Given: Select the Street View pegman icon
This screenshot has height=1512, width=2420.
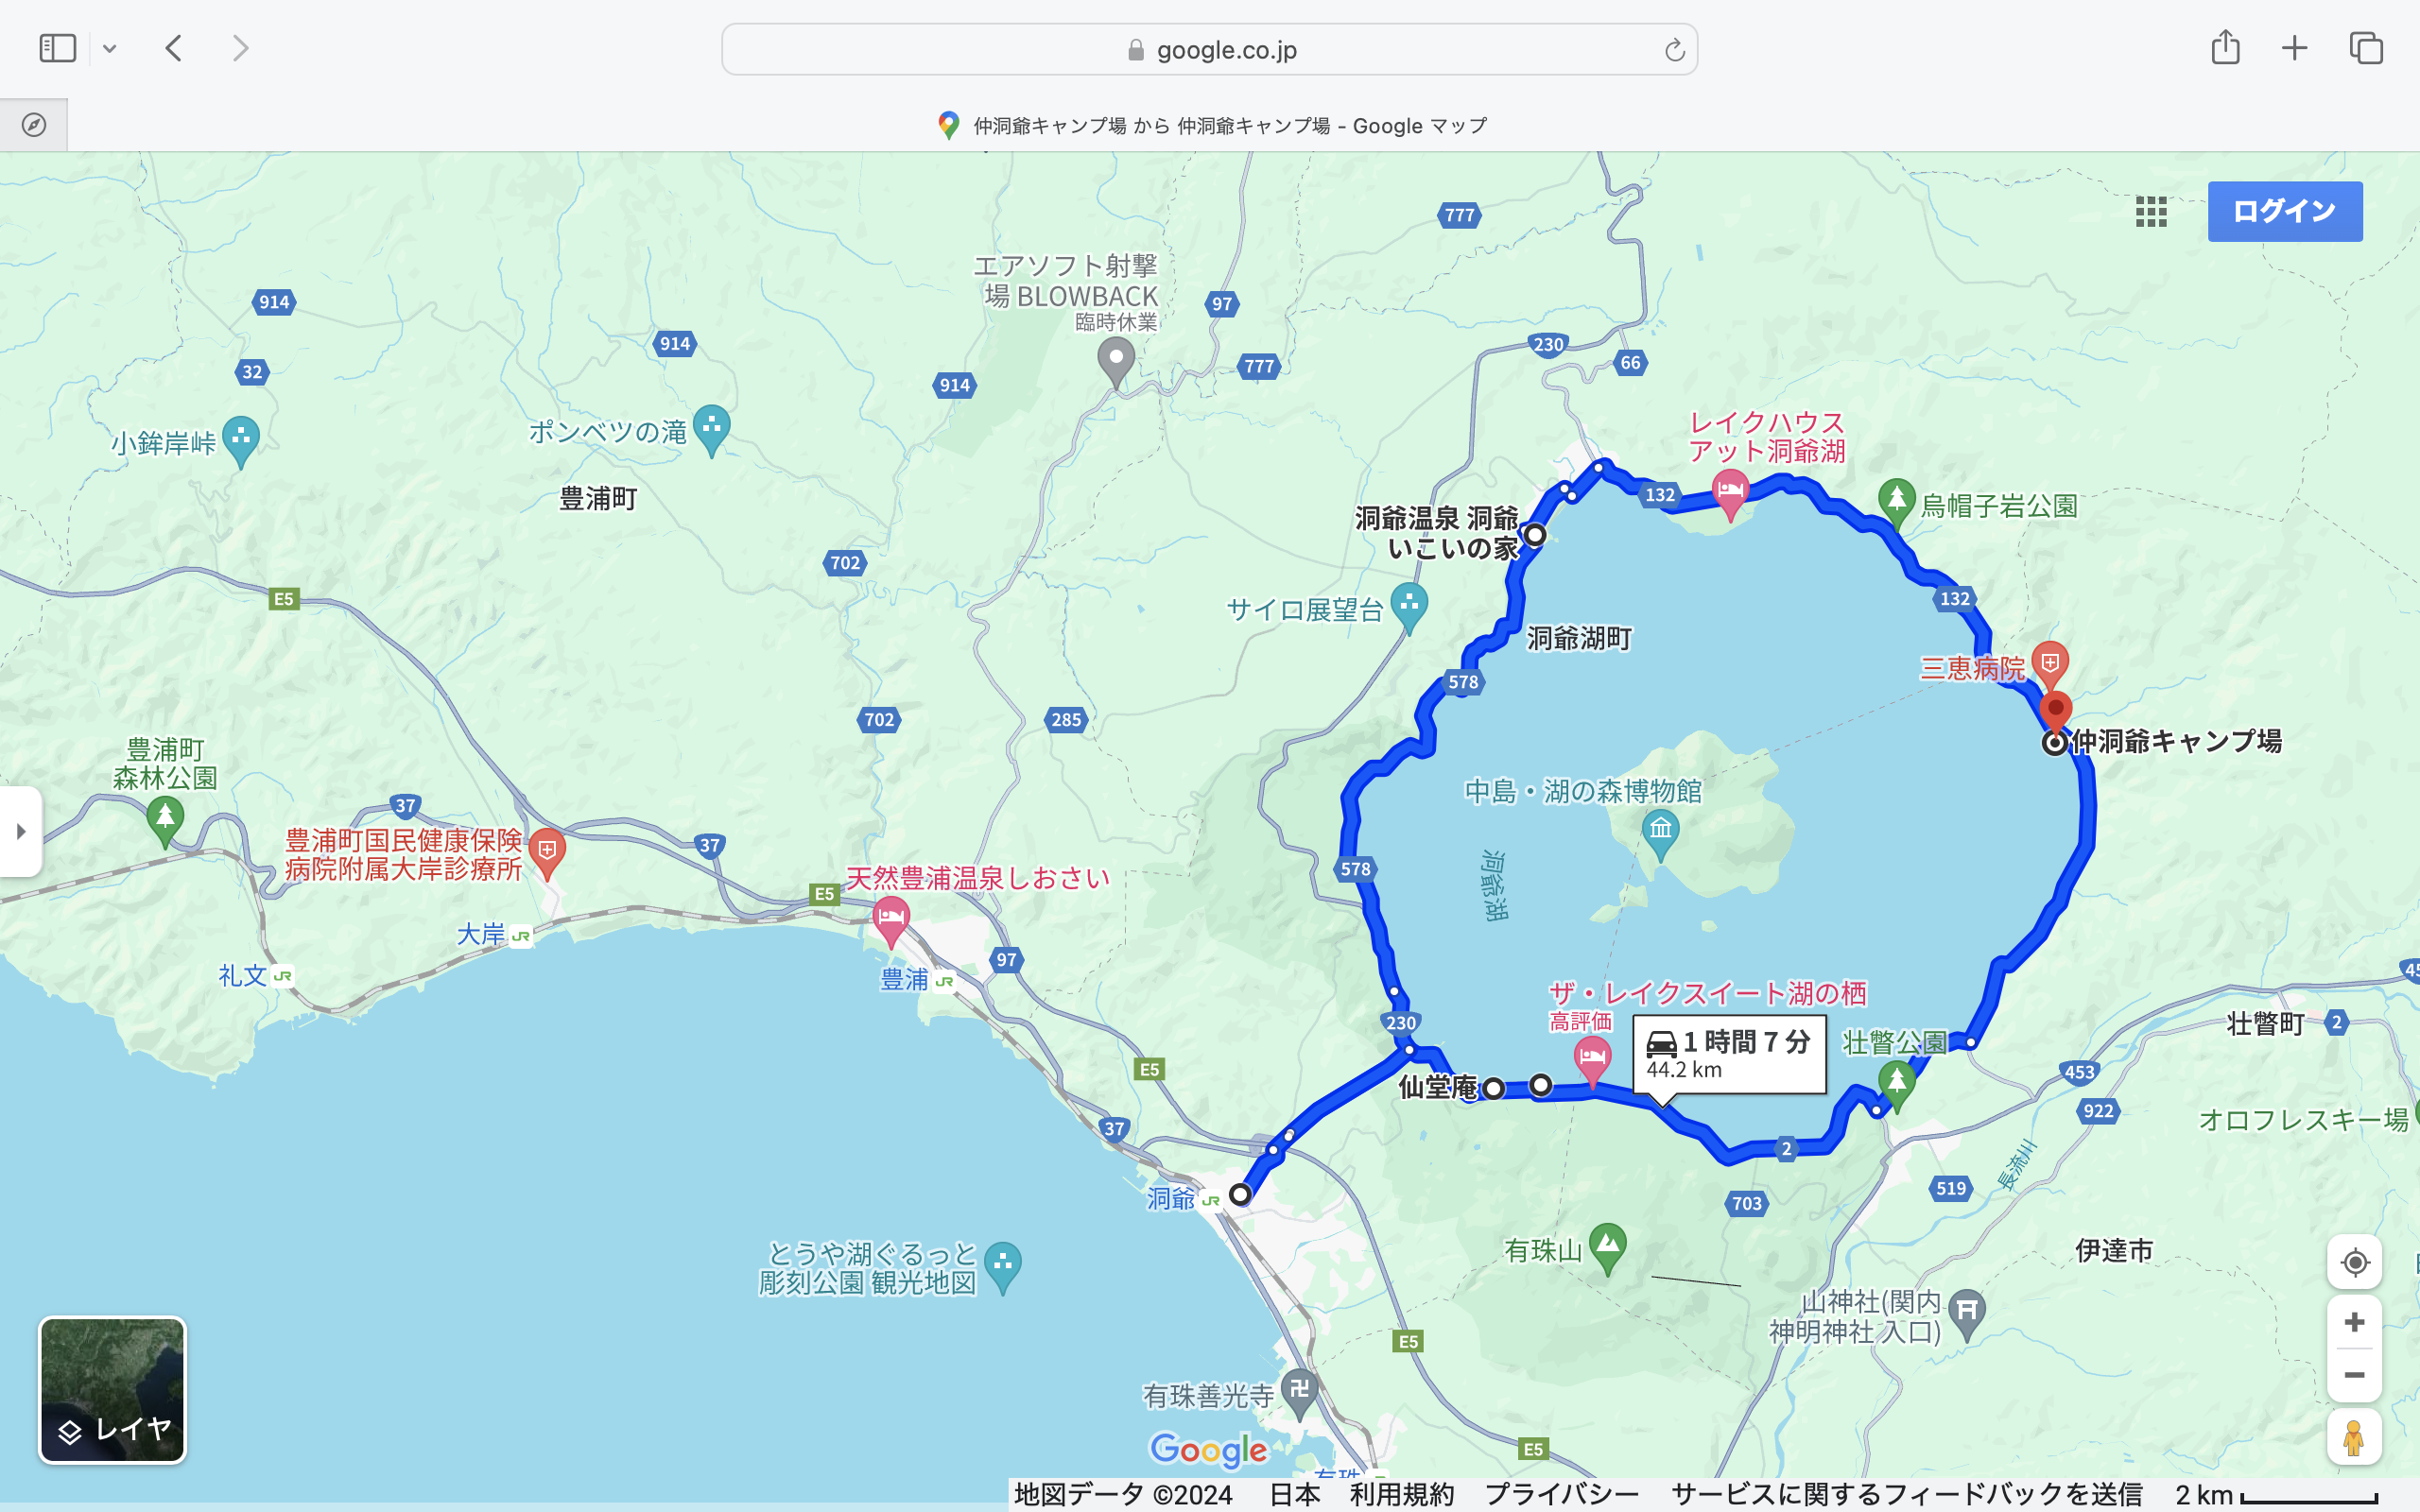Looking at the screenshot, I should (x=2354, y=1438).
